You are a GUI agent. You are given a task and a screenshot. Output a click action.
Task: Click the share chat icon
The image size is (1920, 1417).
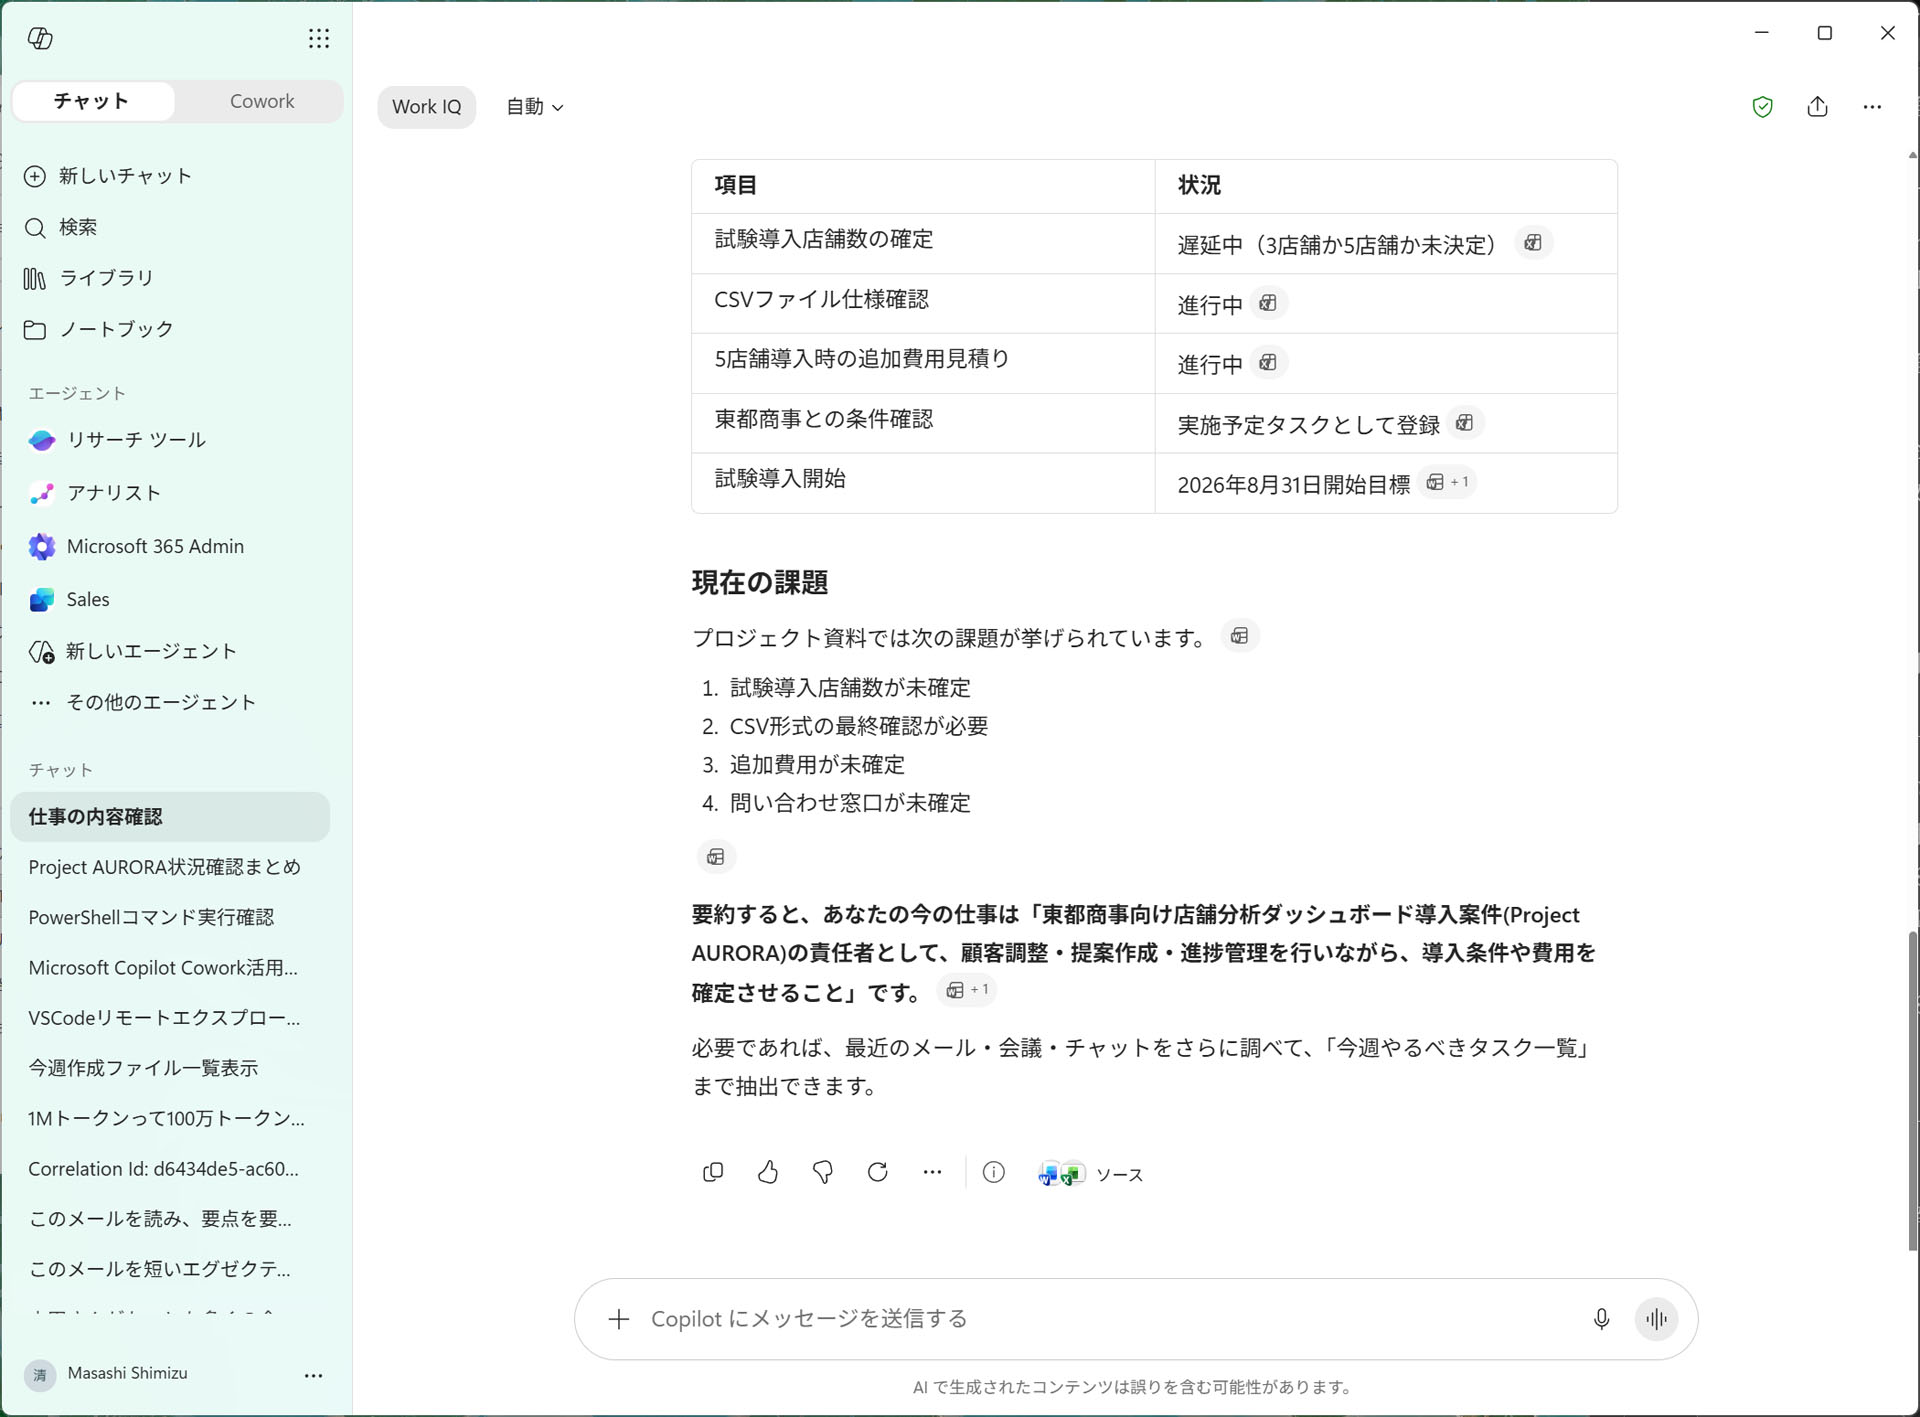(1818, 107)
